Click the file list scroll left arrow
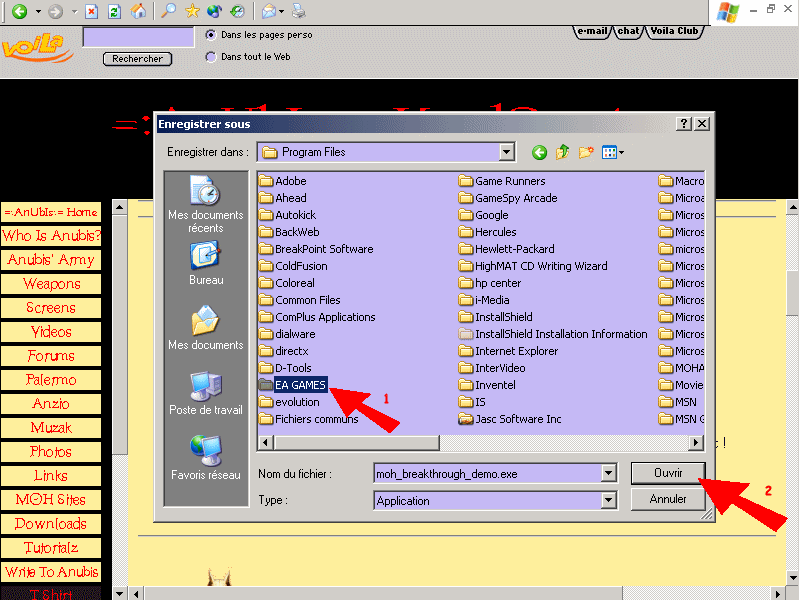 pos(265,442)
